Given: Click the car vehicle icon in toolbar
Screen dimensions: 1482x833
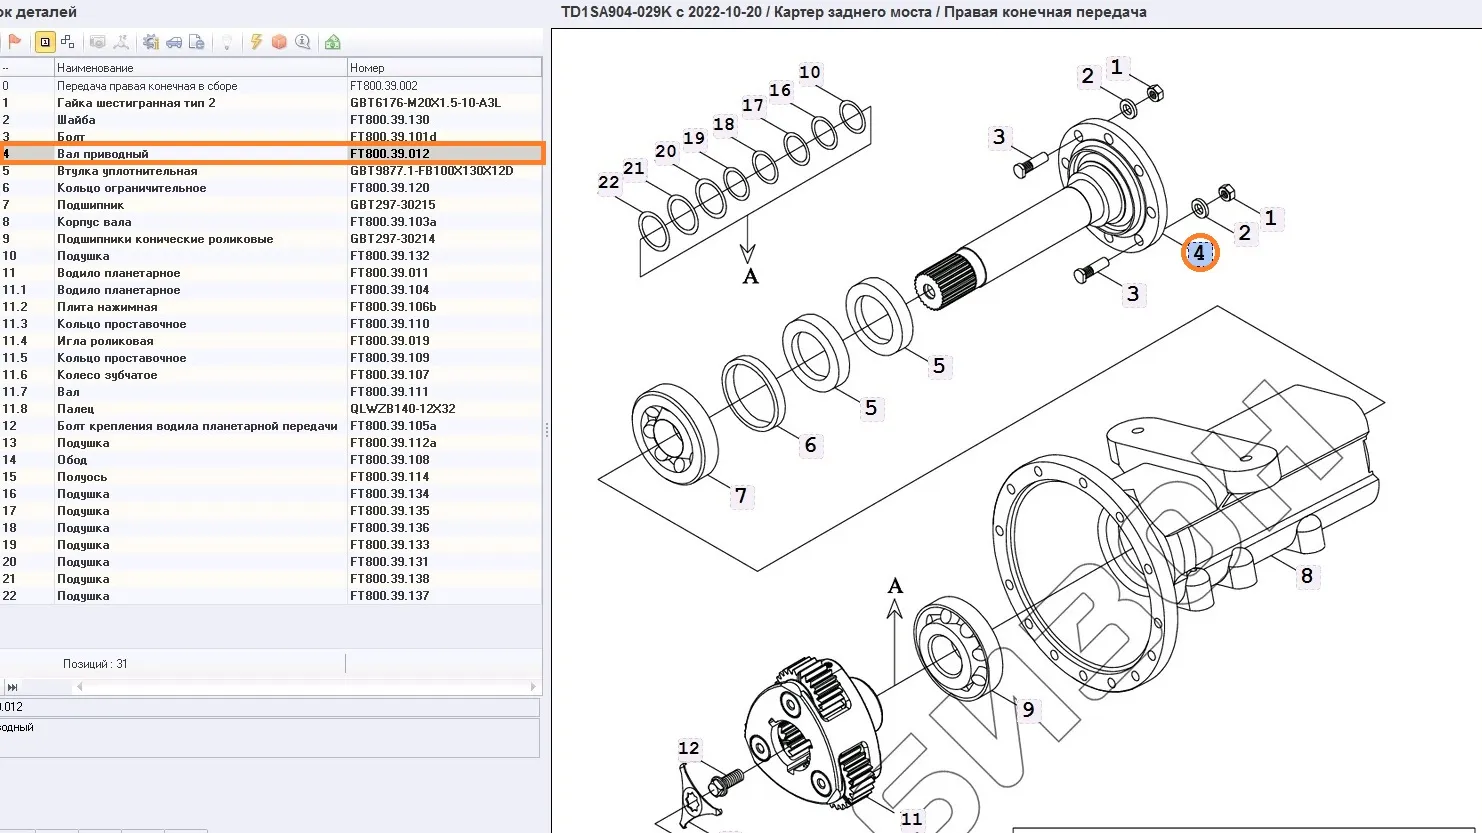Looking at the screenshot, I should (x=174, y=42).
